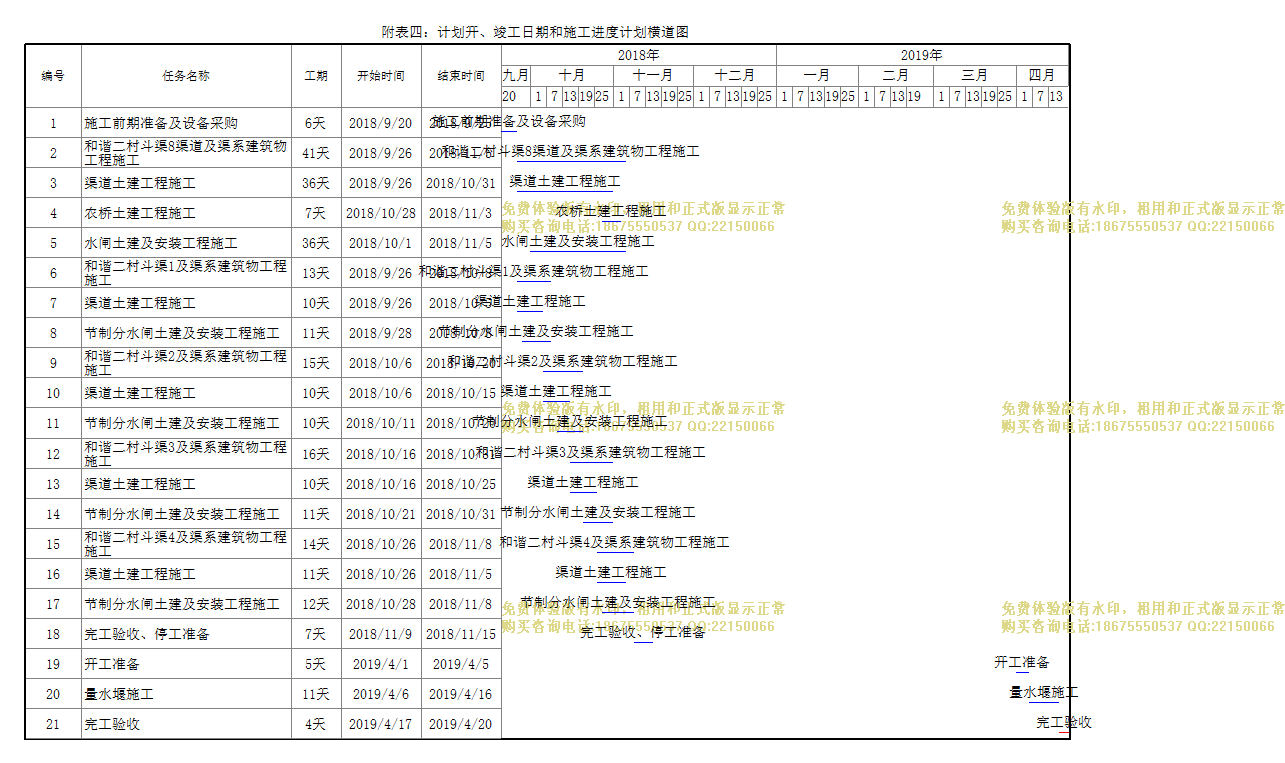Select task name cell '量水堰施工' in row 20
Viewport: 1285px width, 763px height.
[x=186, y=694]
